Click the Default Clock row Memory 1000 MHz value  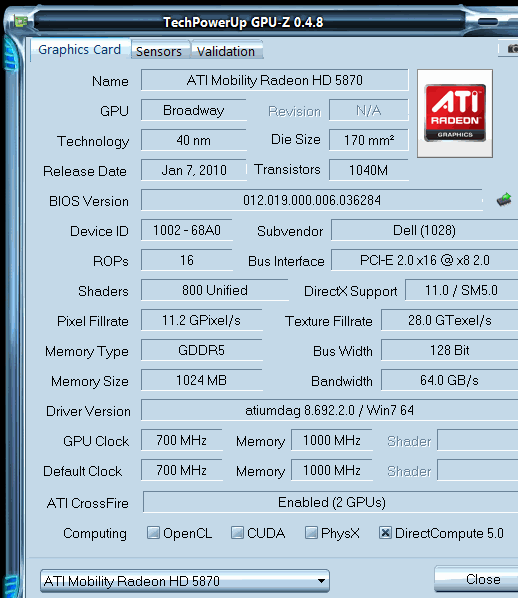tap(332, 470)
